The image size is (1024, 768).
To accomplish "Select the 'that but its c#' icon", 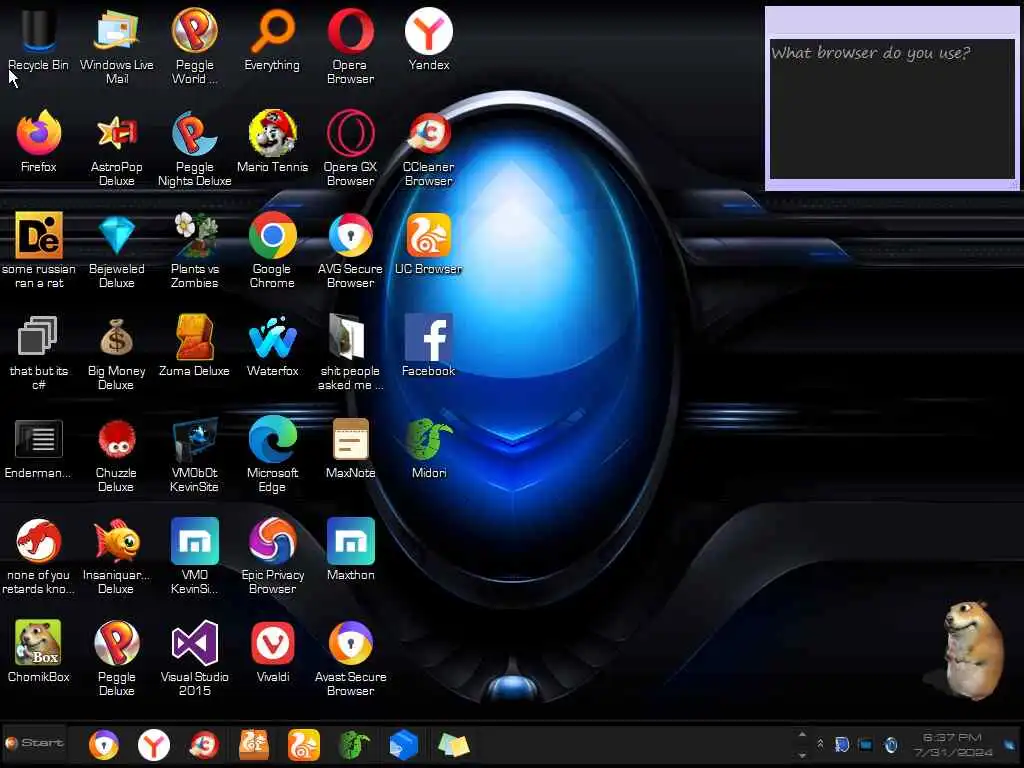I will point(39,352).
